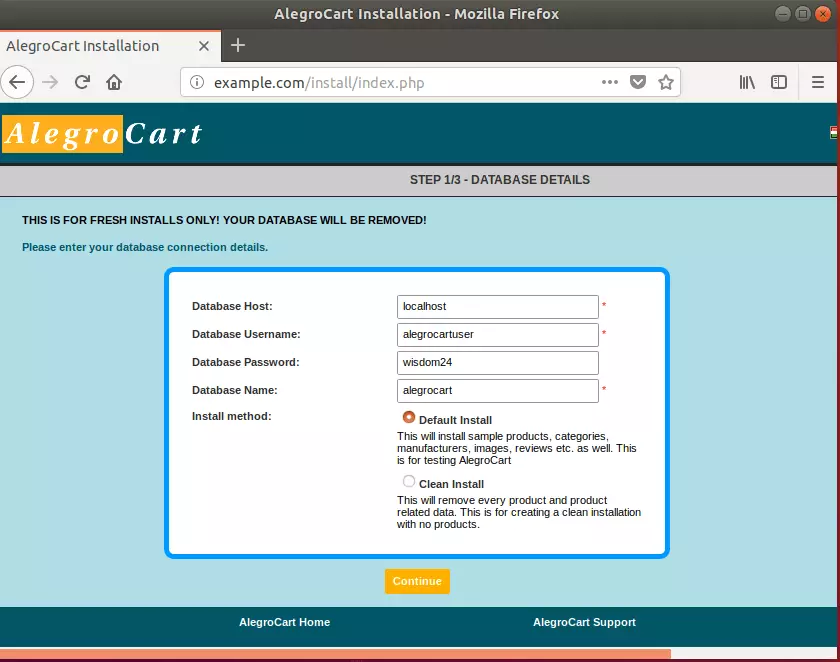Click the Database Name label
The image size is (840, 662).
(x=235, y=390)
